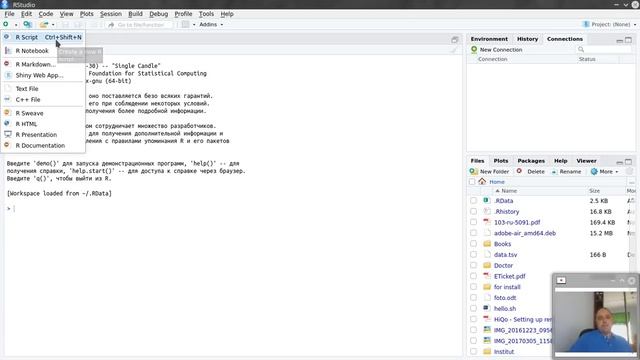Open the Addins dropdown
This screenshot has height=360, width=640.
pyautogui.click(x=211, y=24)
